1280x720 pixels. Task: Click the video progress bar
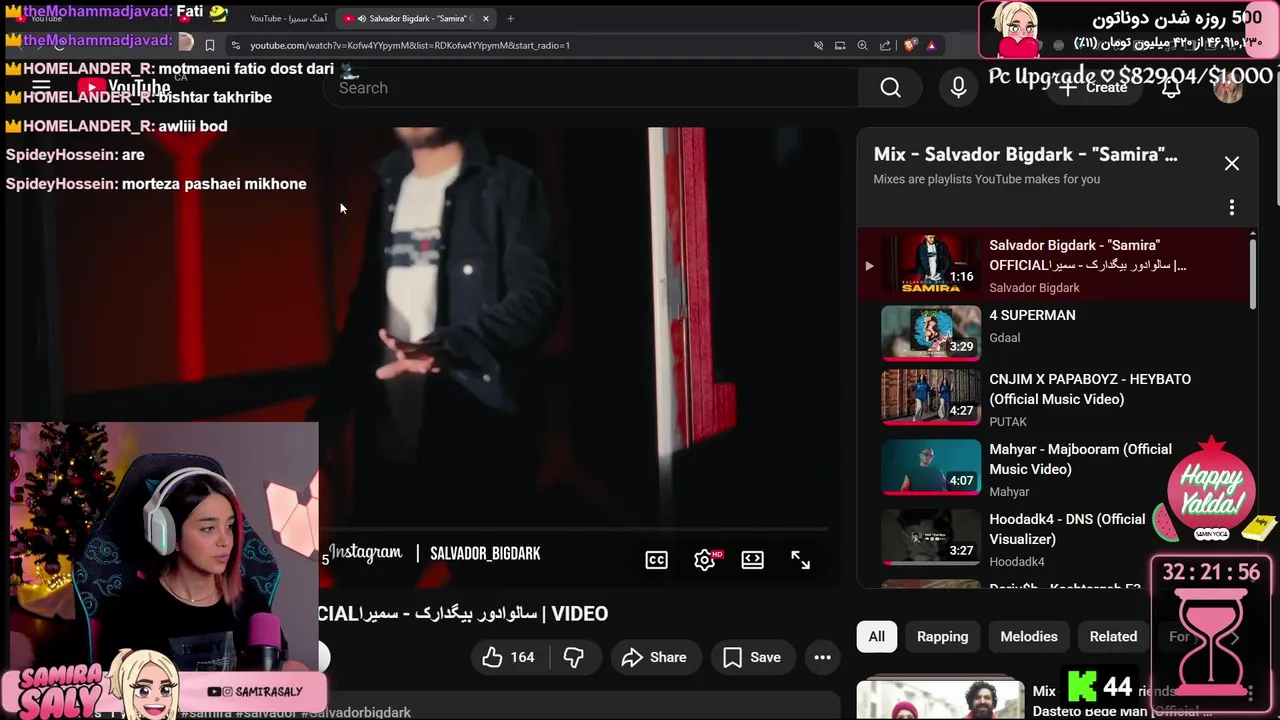575,528
